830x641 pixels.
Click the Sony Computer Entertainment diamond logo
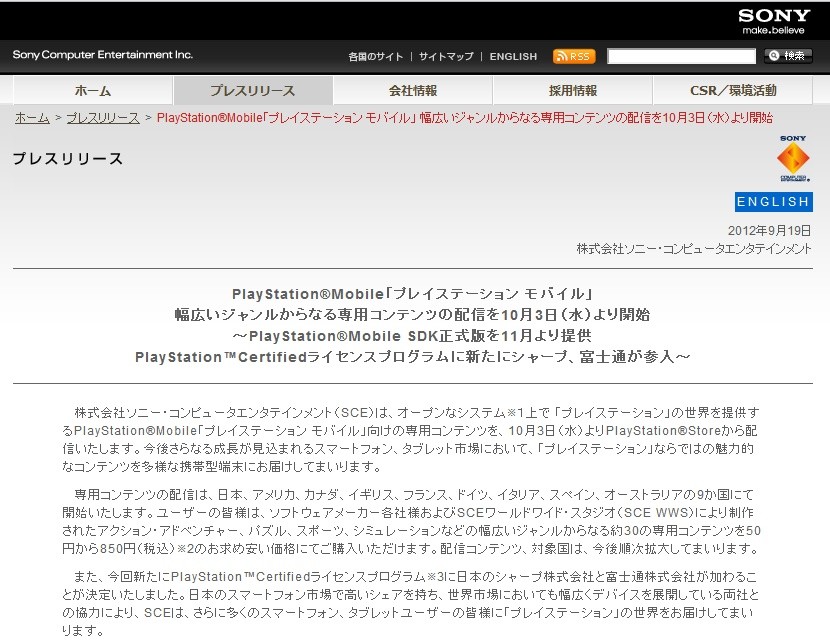tap(793, 158)
